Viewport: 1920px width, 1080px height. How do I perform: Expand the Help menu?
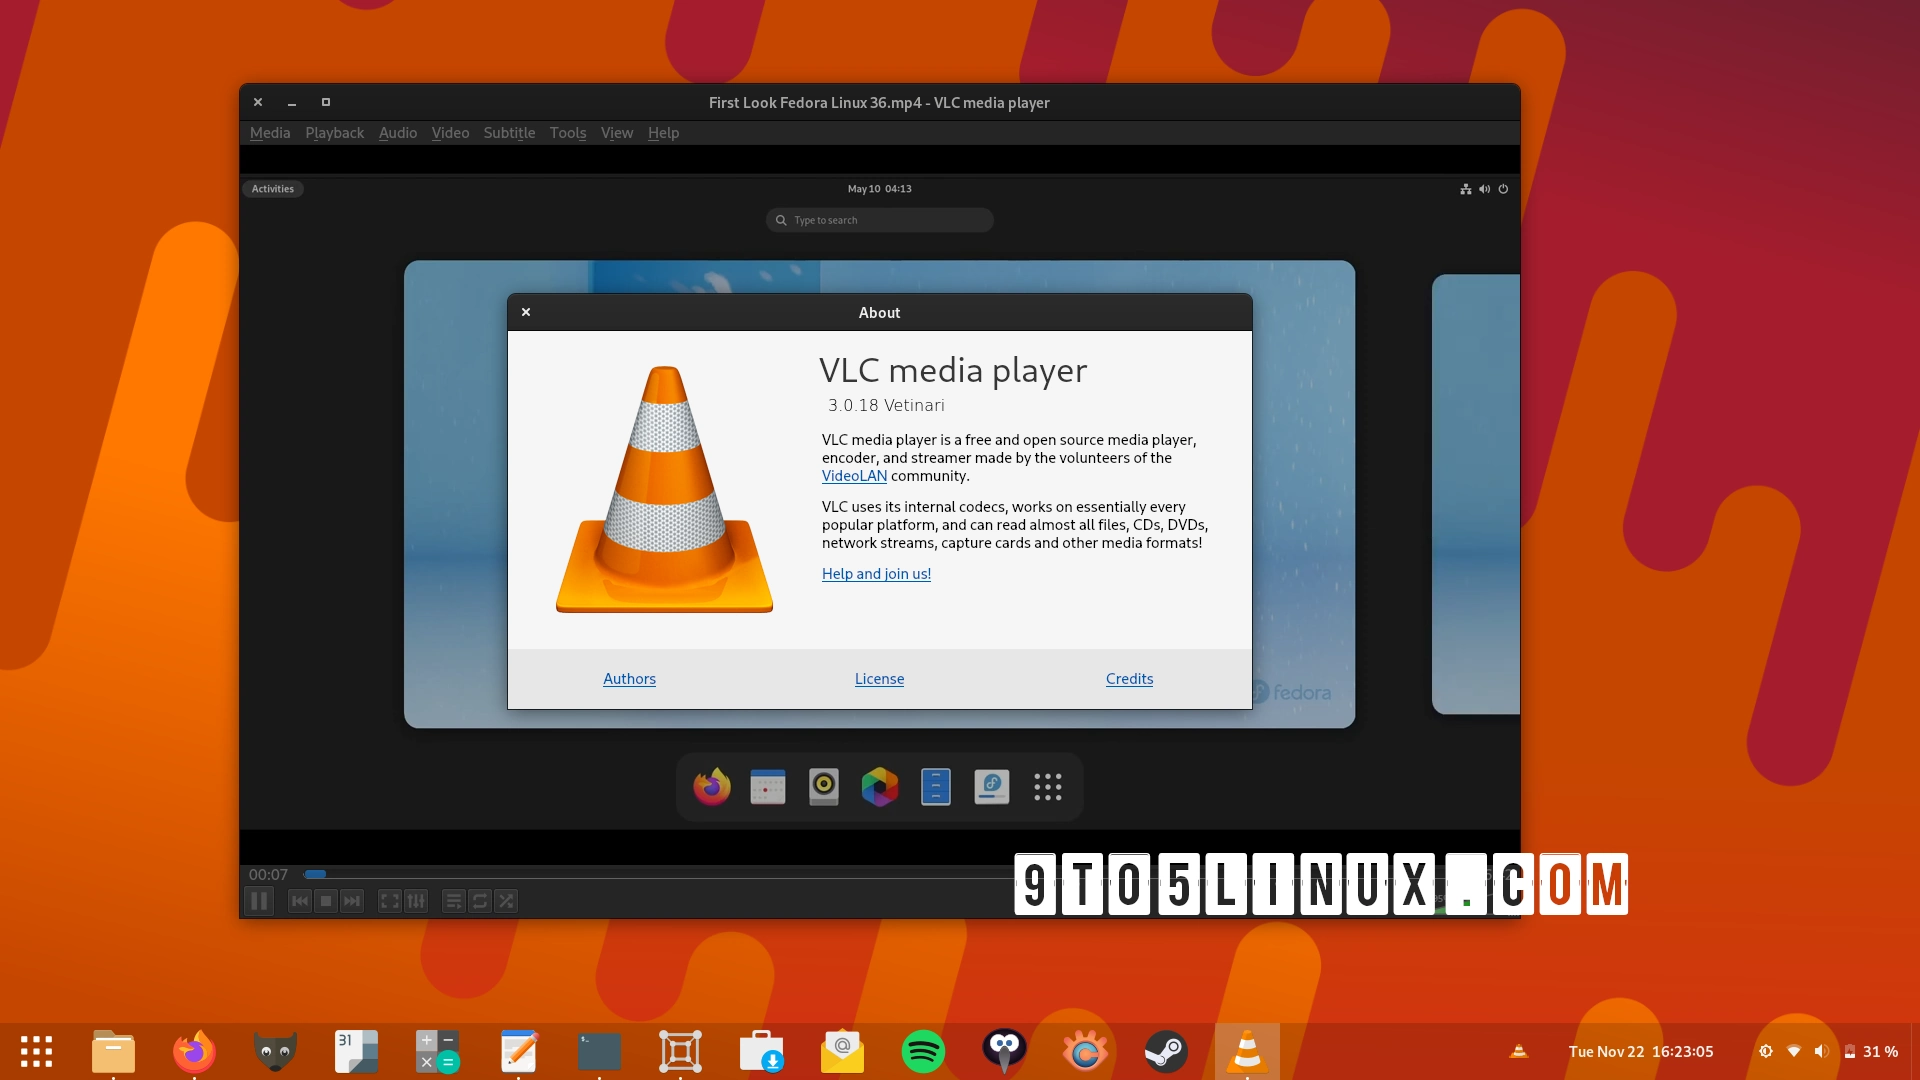point(663,133)
